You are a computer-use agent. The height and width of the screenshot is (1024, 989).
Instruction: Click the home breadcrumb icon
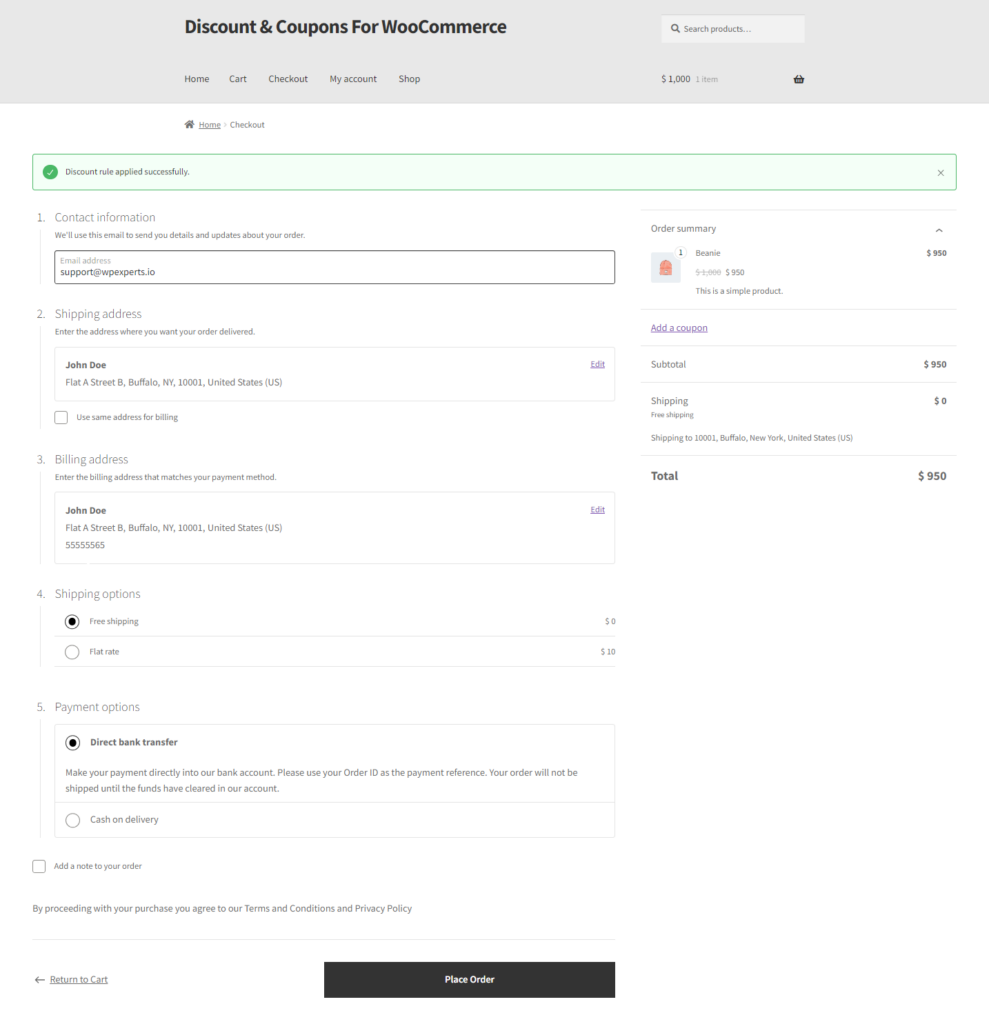click(x=189, y=124)
